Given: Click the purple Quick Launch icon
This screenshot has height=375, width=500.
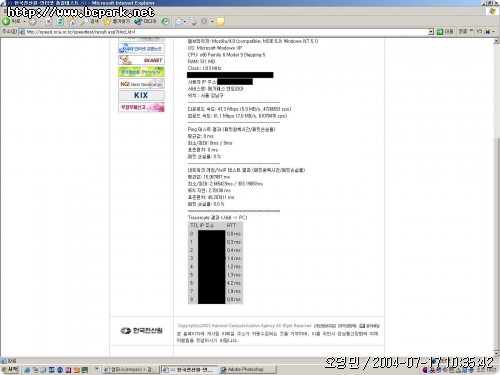Looking at the screenshot, I should click(x=68, y=370).
